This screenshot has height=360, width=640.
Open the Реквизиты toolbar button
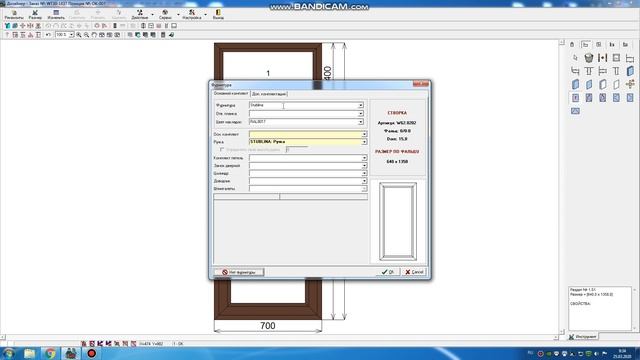(14, 15)
